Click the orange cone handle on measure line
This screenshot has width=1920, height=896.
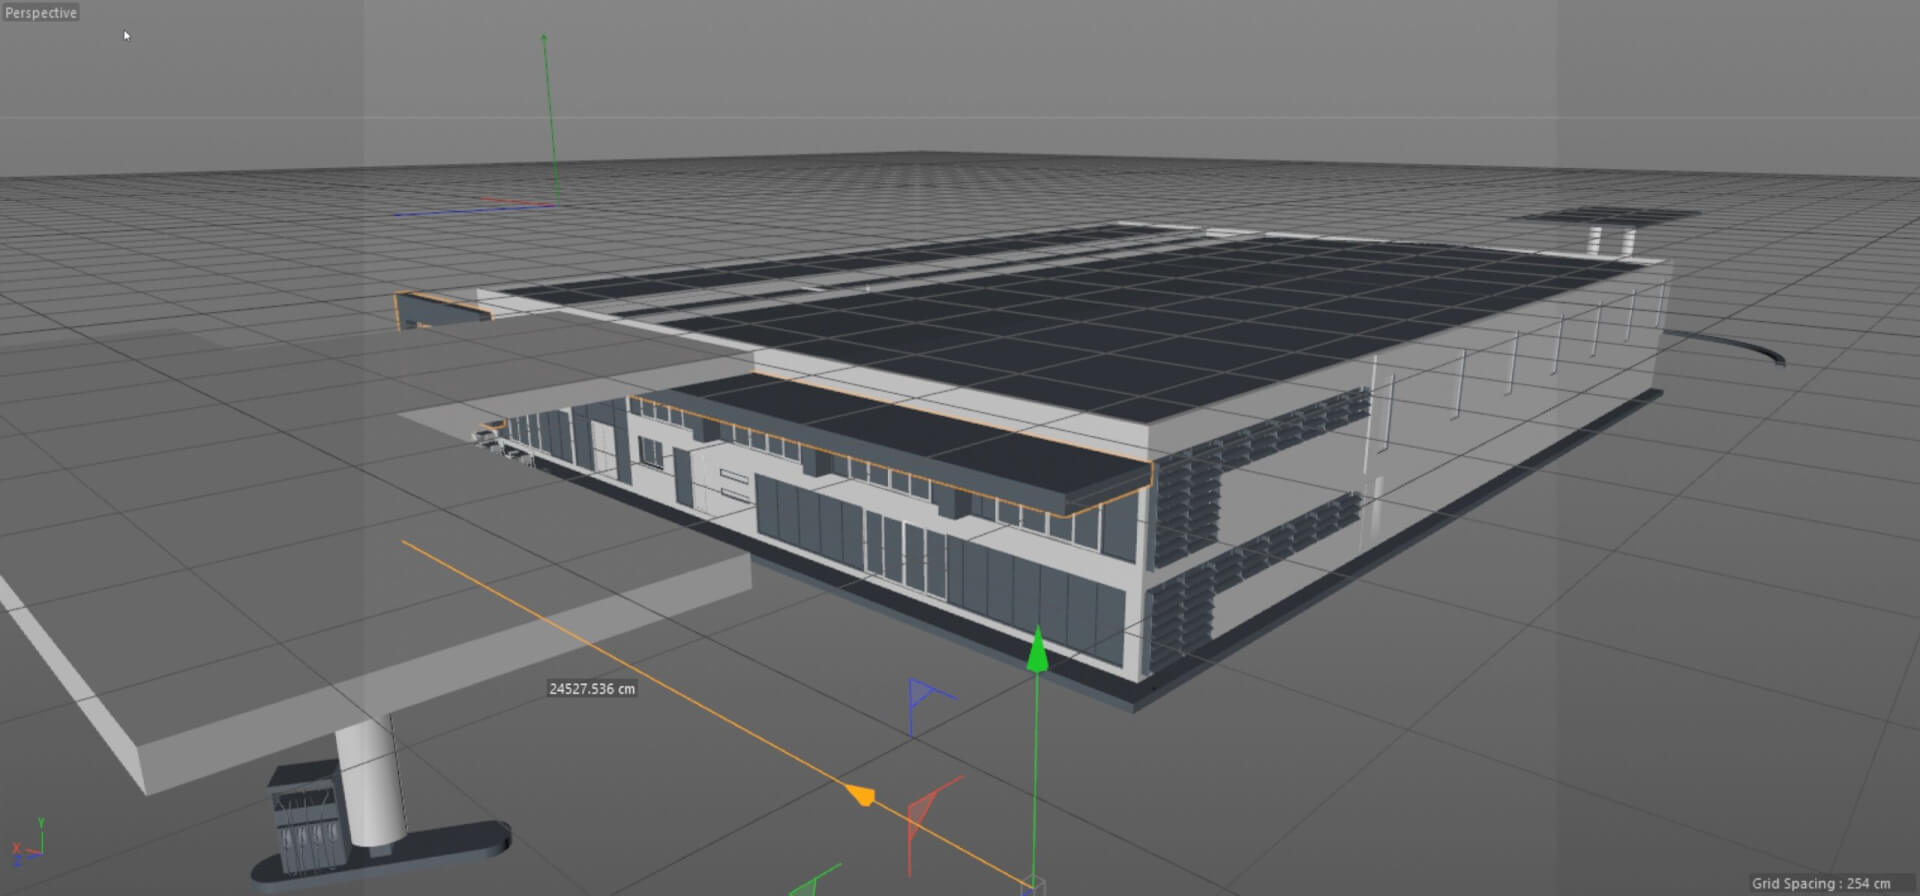point(860,796)
